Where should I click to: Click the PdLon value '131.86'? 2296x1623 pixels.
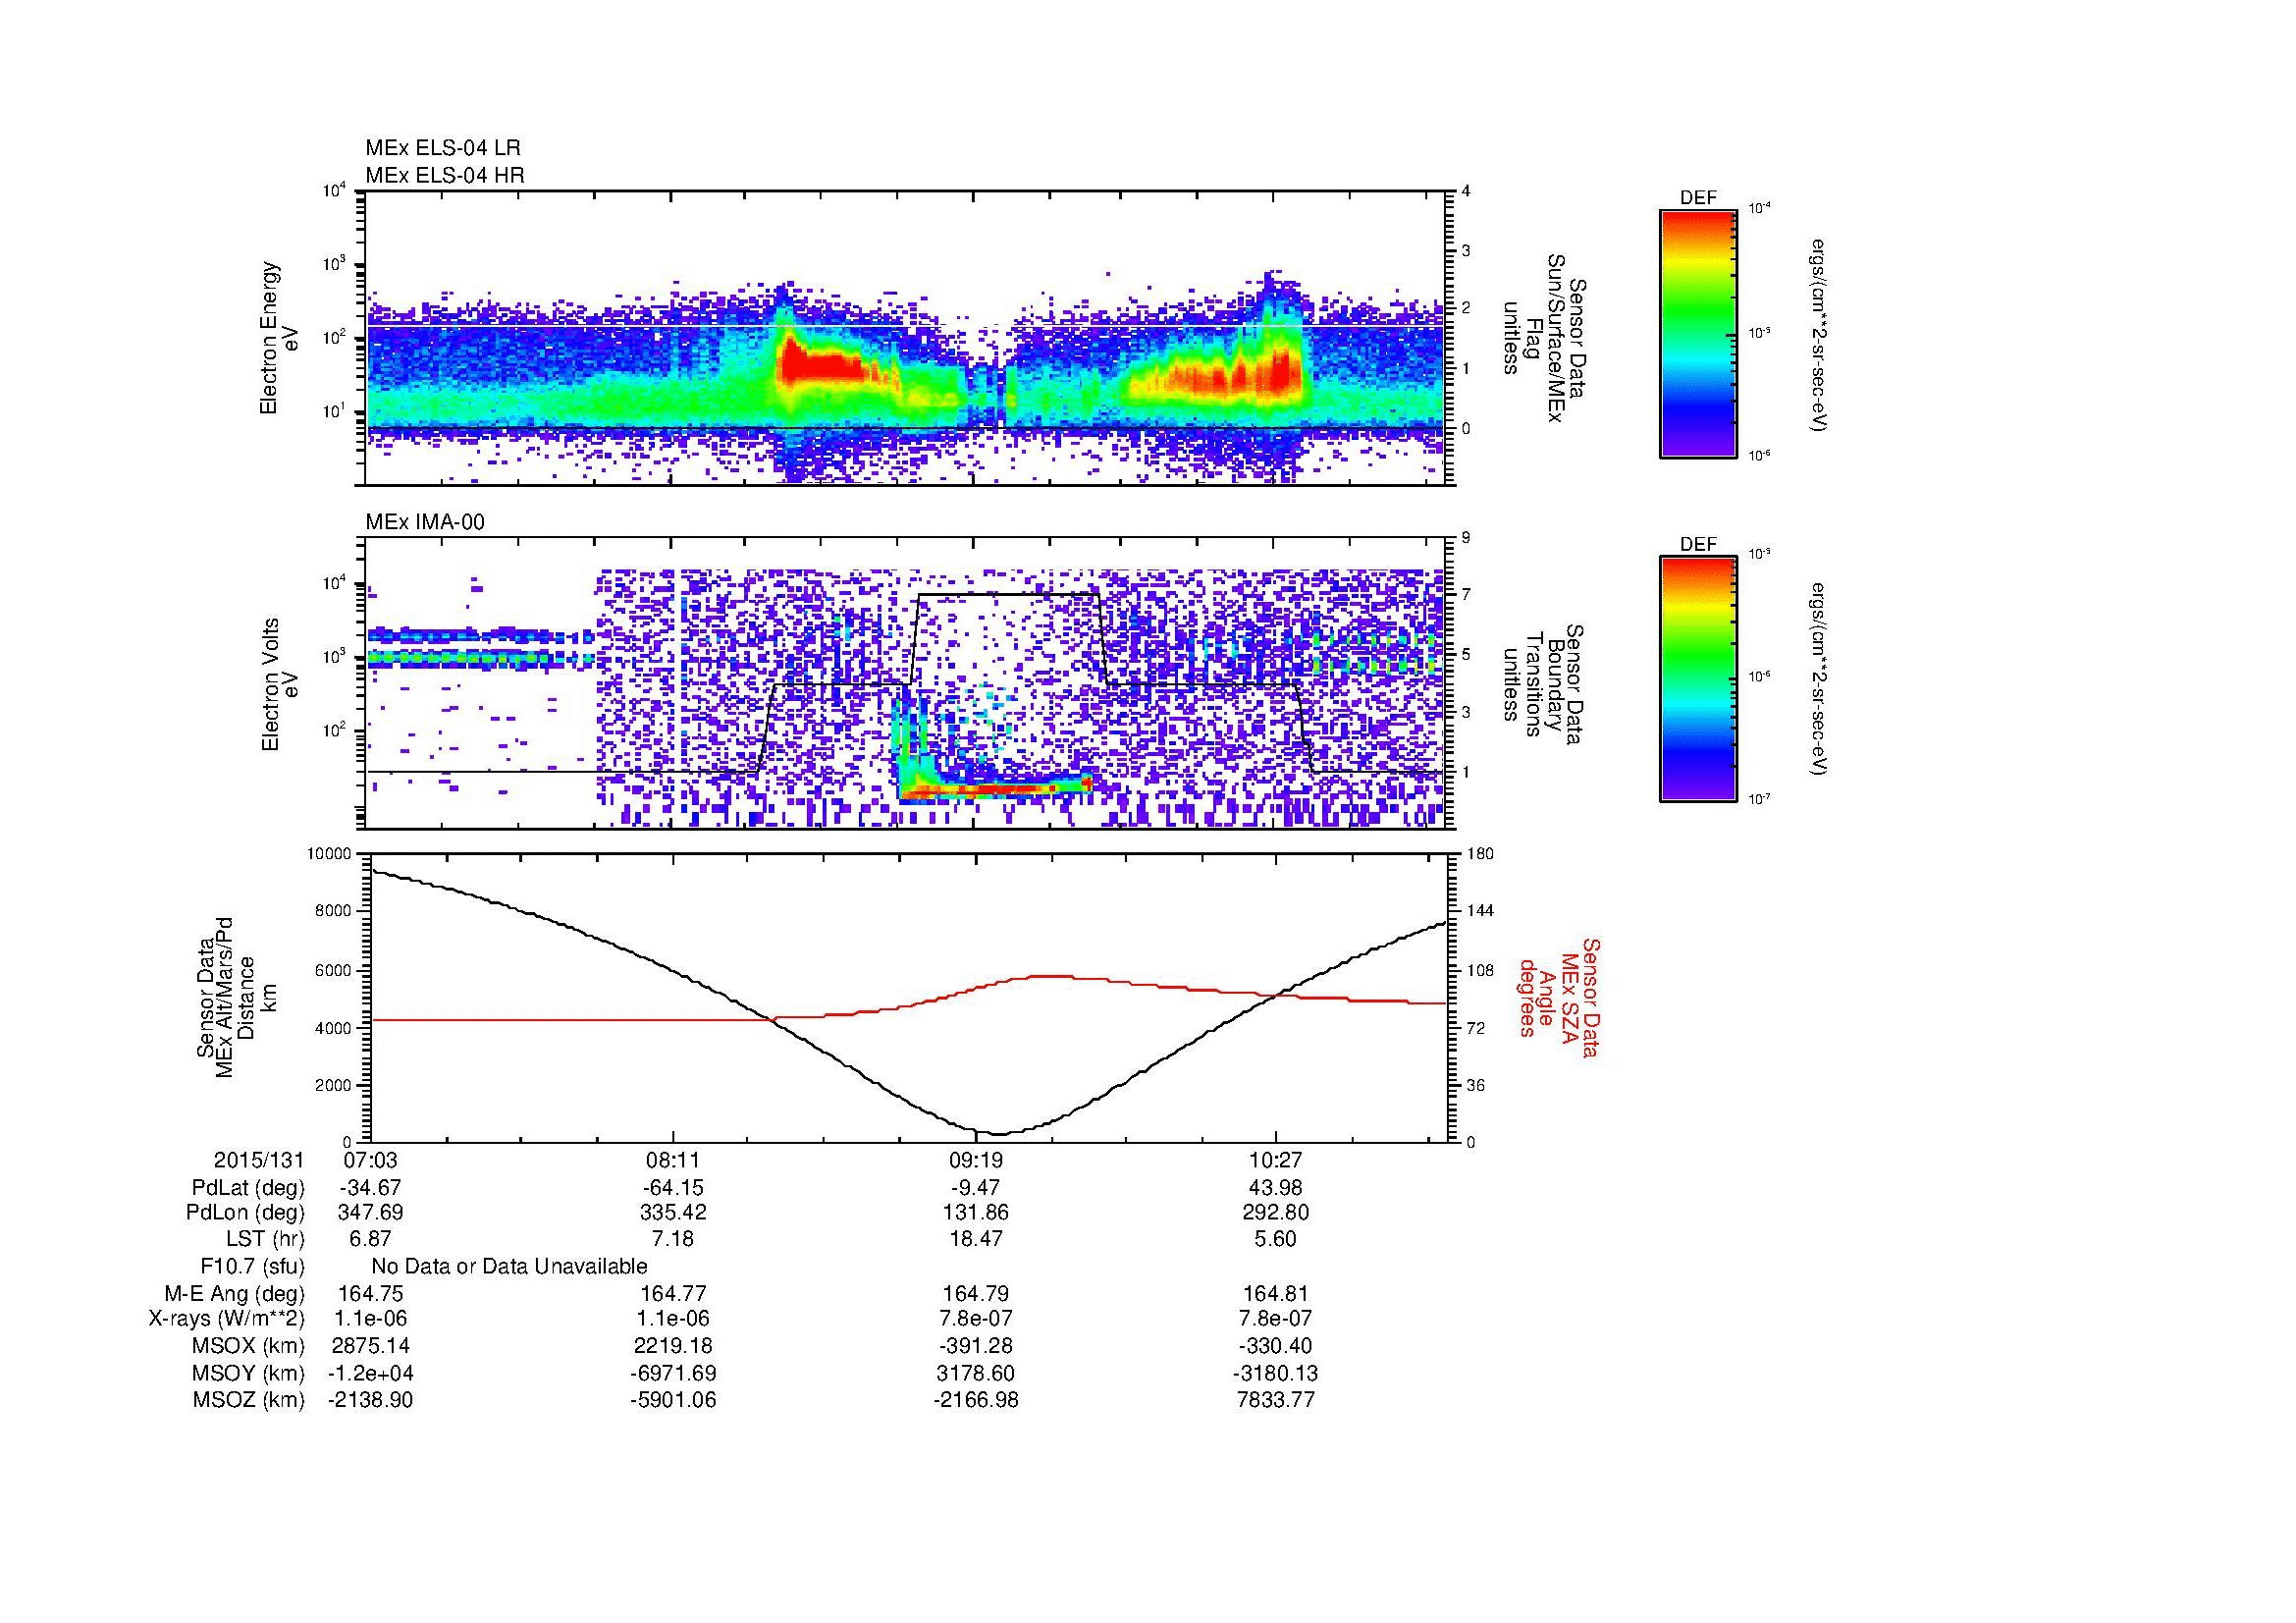click(975, 1213)
